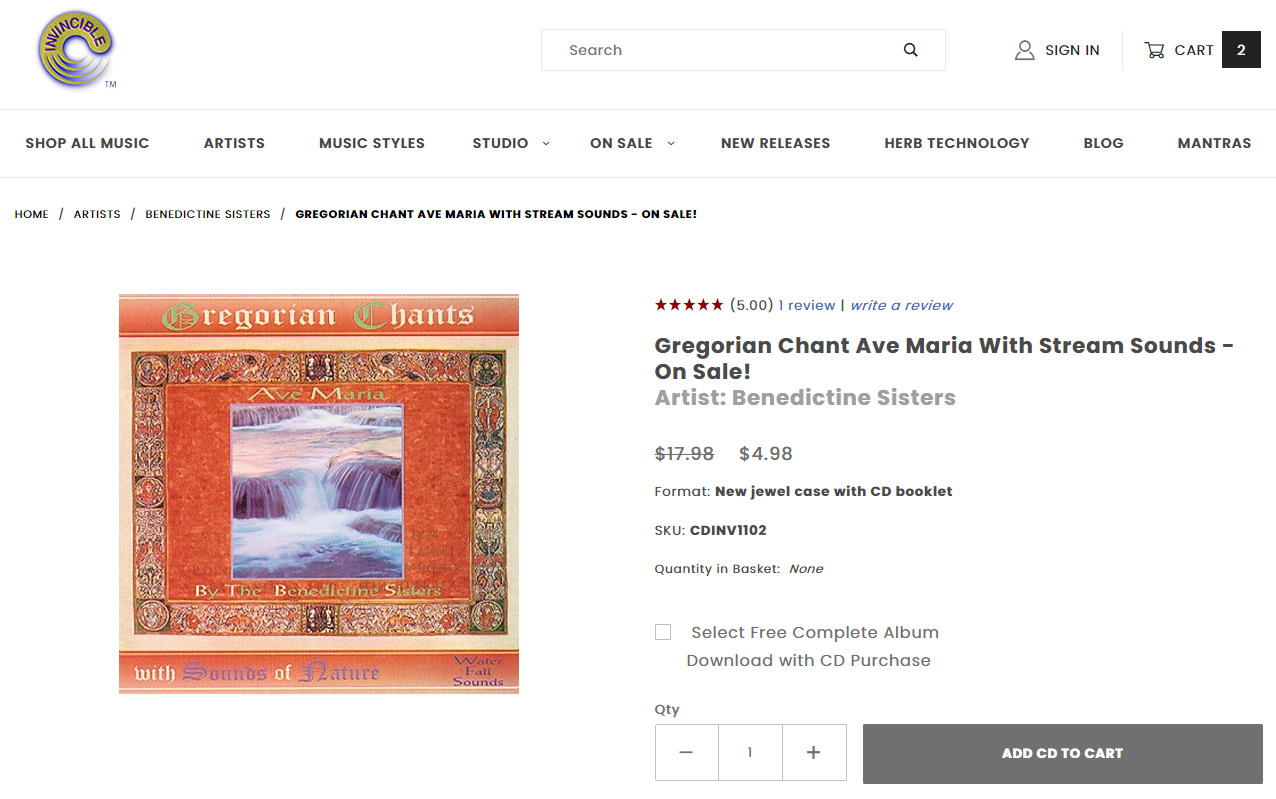This screenshot has height=799, width=1276.
Task: Go to the Mantras menu item
Action: coord(1214,143)
